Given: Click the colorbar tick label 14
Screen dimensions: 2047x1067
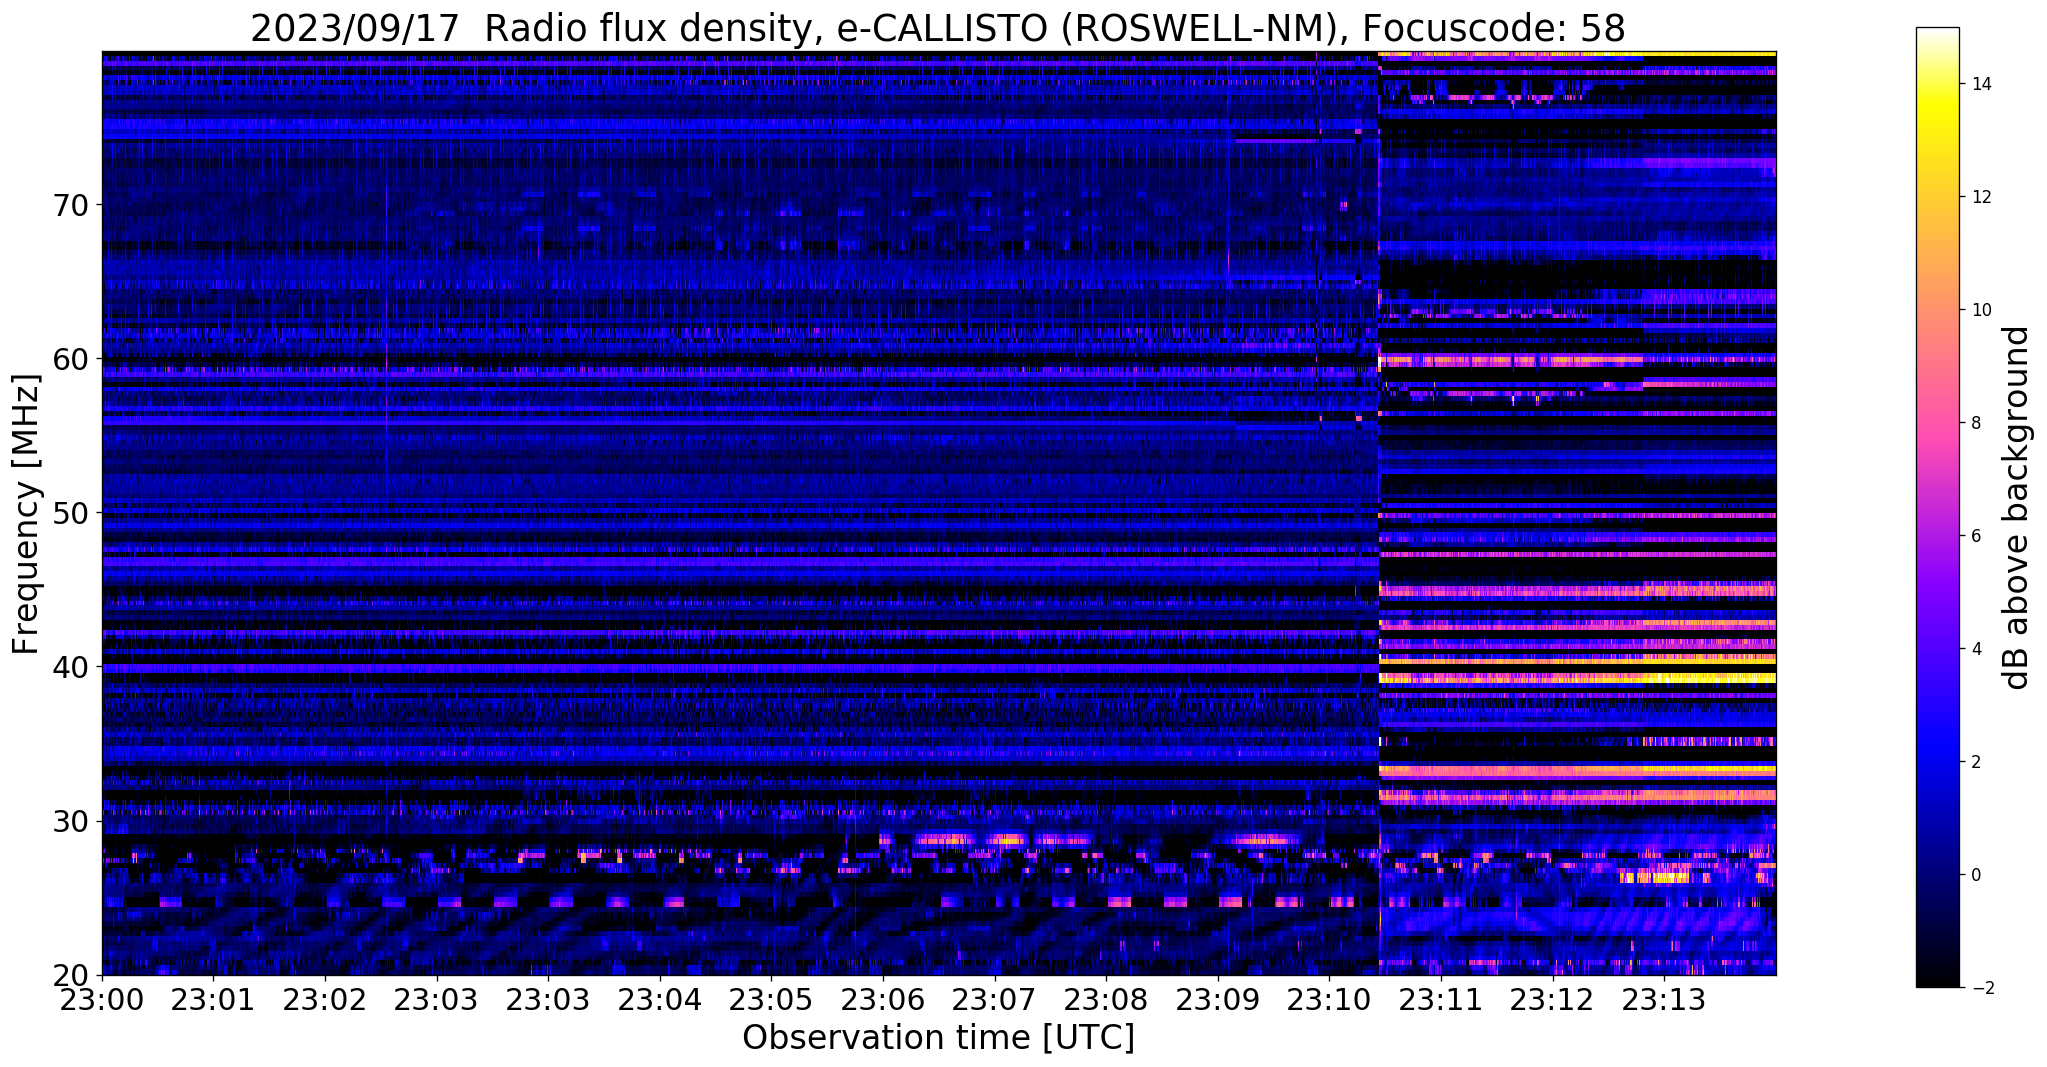Looking at the screenshot, I should click(x=1980, y=84).
